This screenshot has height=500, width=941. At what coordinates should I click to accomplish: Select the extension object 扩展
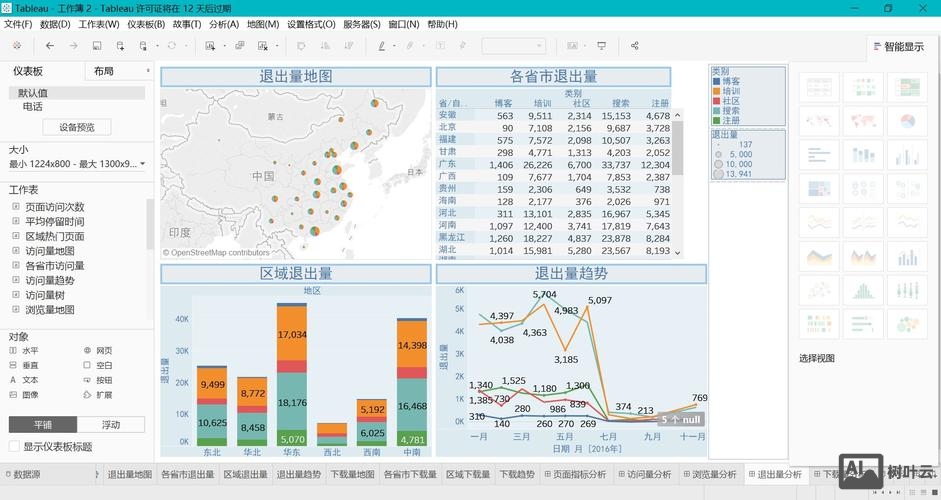[x=98, y=395]
